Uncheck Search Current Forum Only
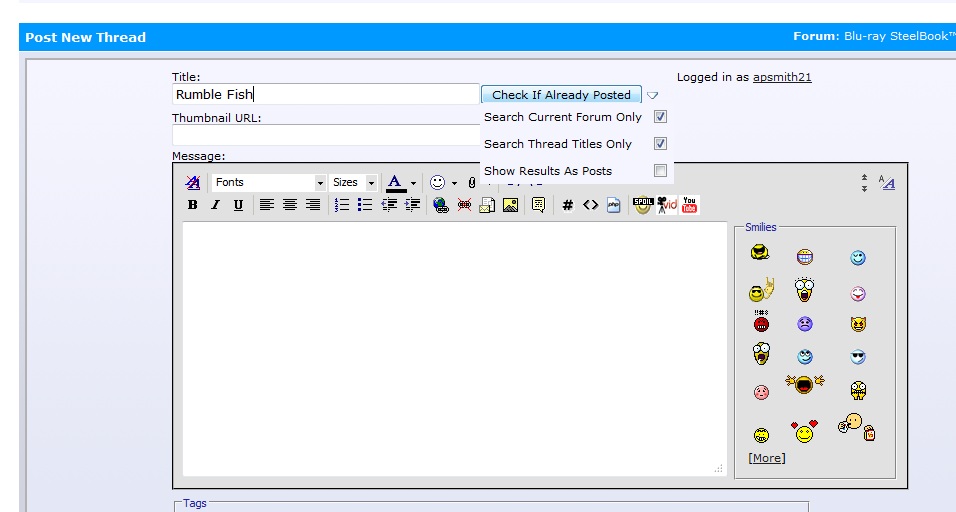The width and height of the screenshot is (956, 512). (x=660, y=116)
